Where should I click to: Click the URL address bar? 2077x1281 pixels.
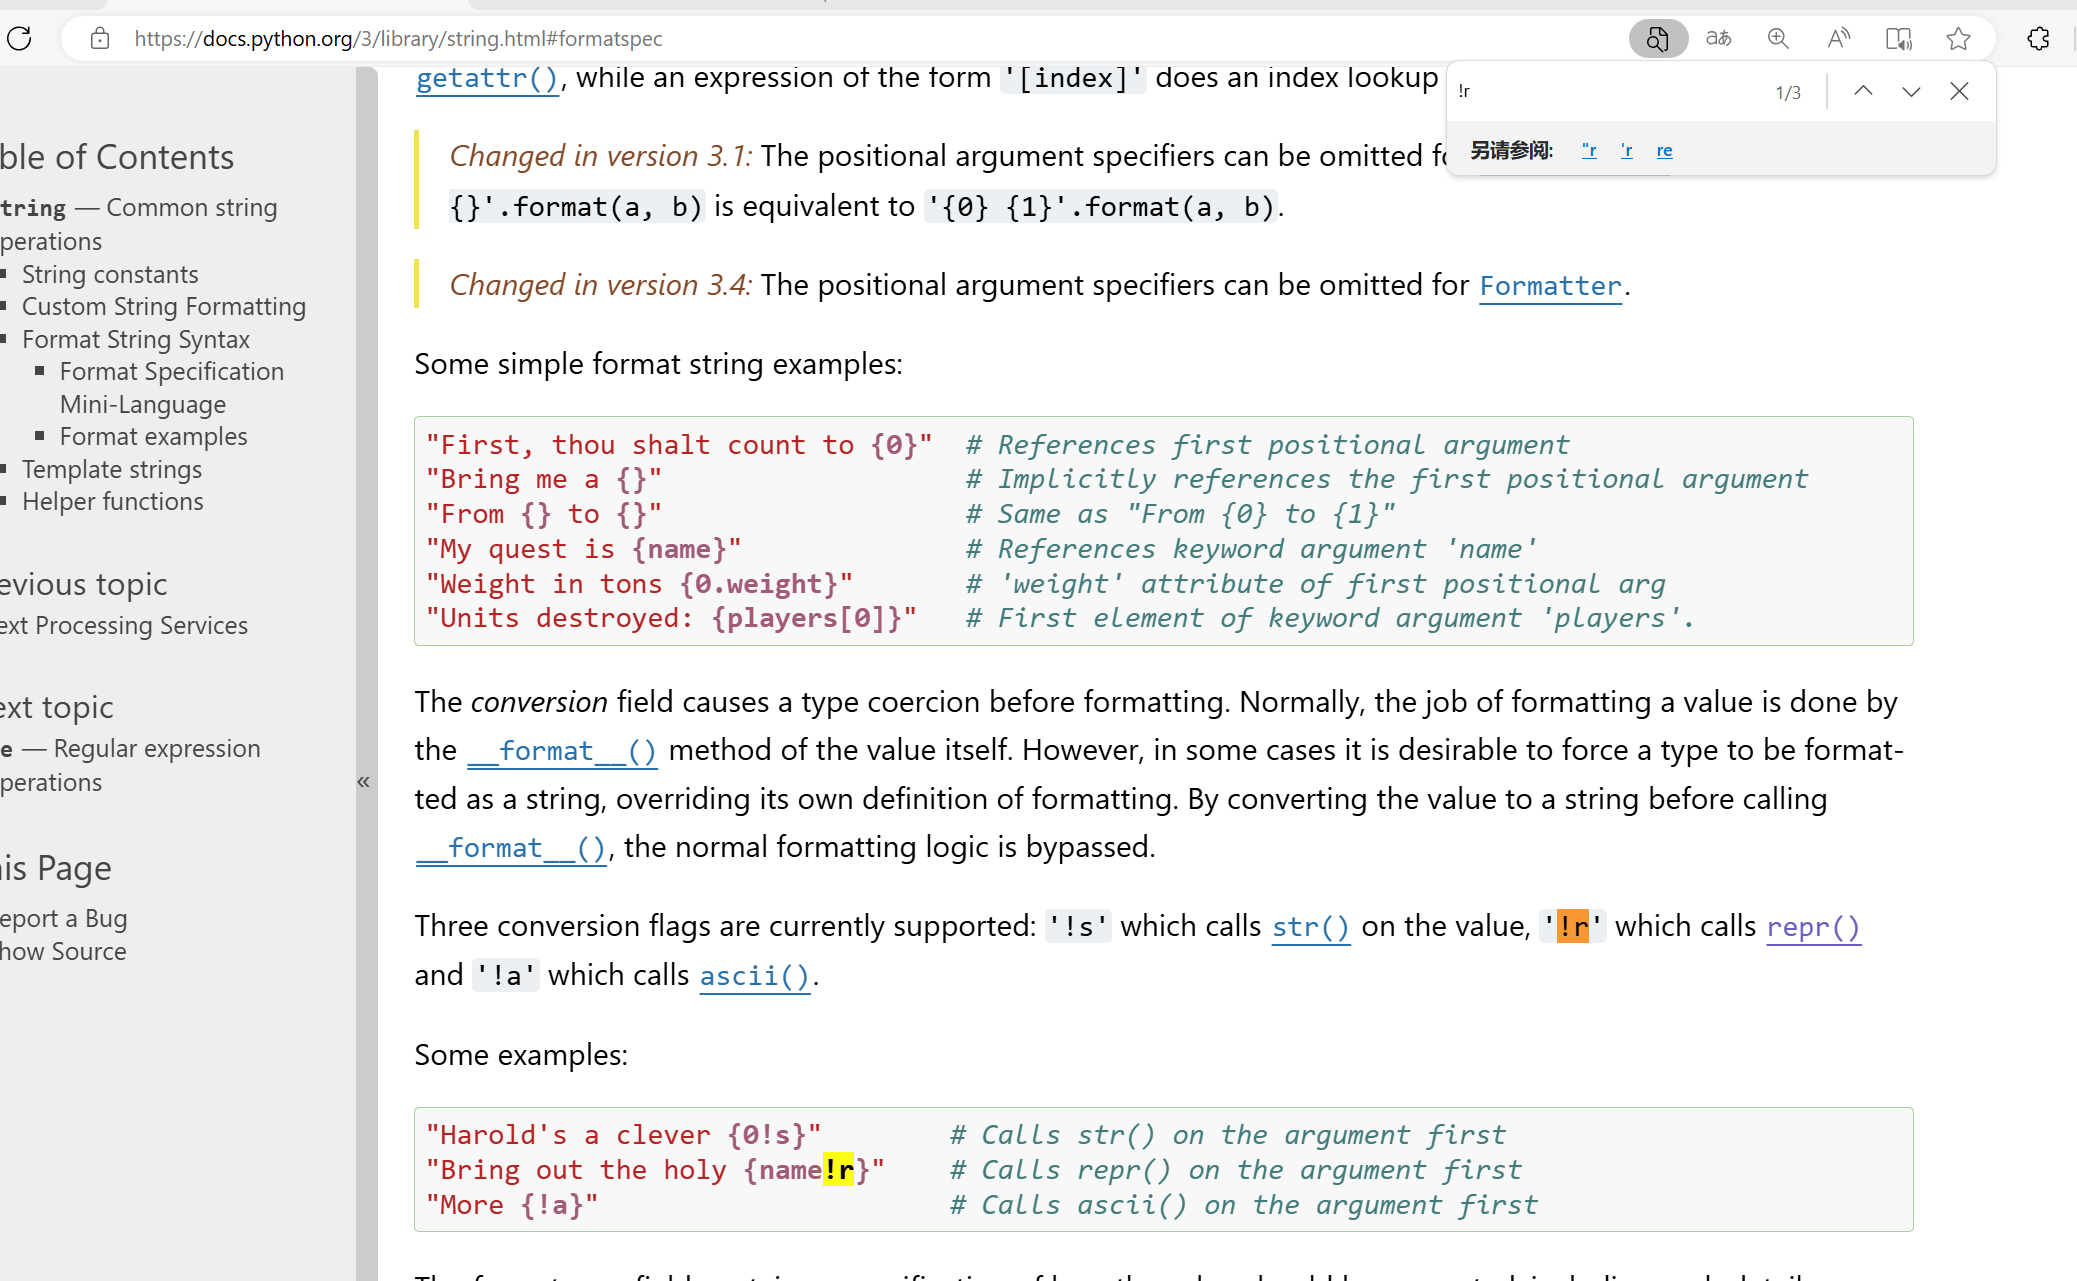(x=800, y=39)
